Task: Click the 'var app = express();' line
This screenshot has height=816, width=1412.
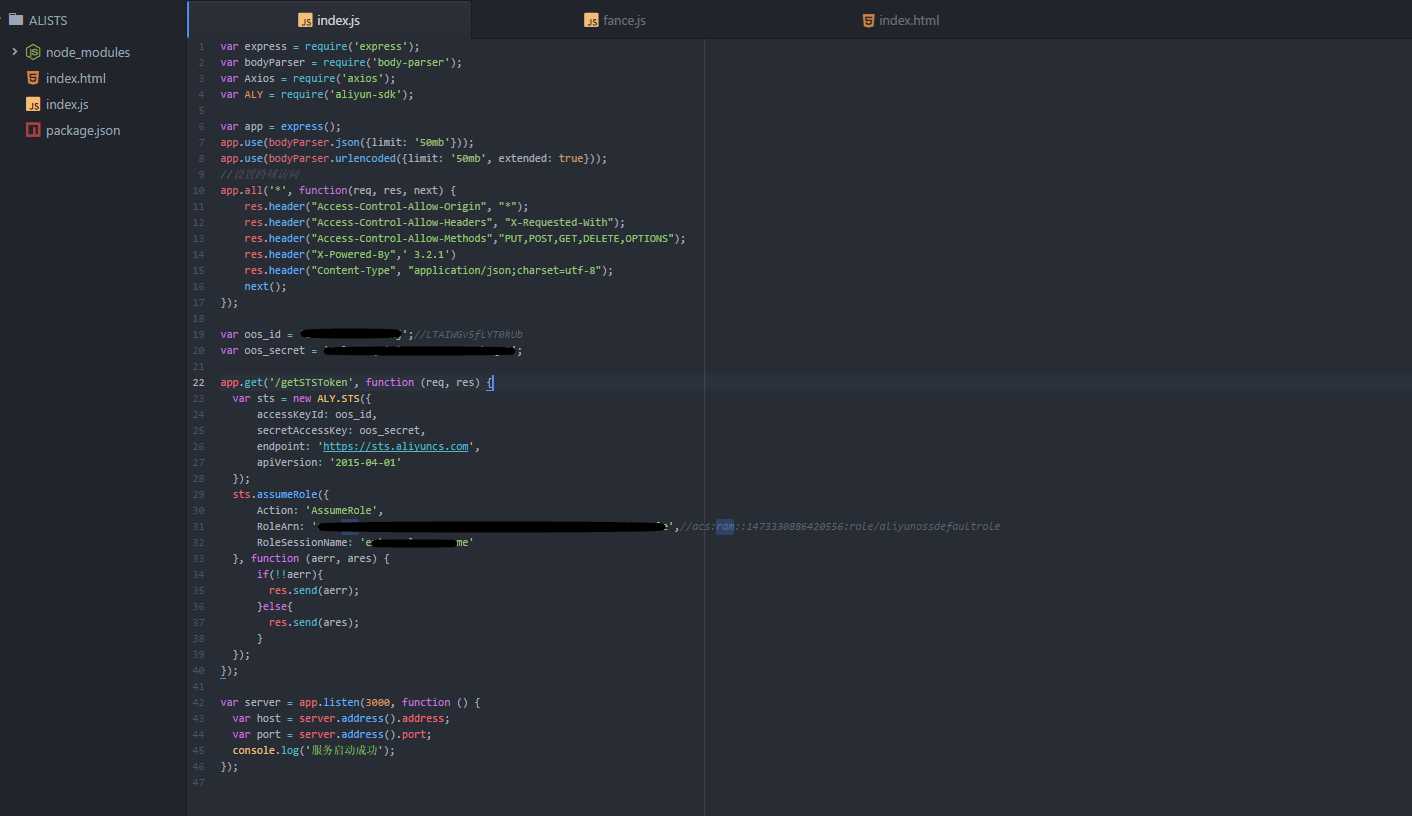Action: point(281,126)
